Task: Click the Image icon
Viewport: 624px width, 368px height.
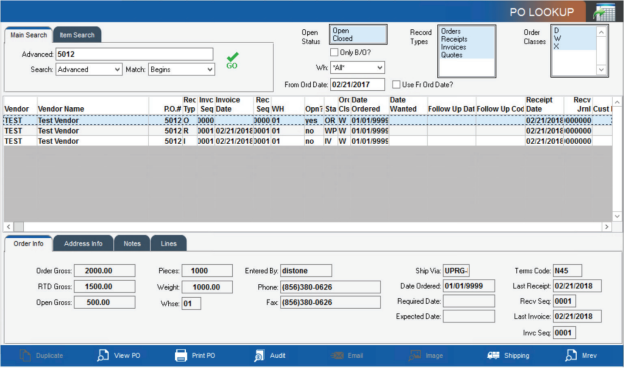Action: [415, 355]
